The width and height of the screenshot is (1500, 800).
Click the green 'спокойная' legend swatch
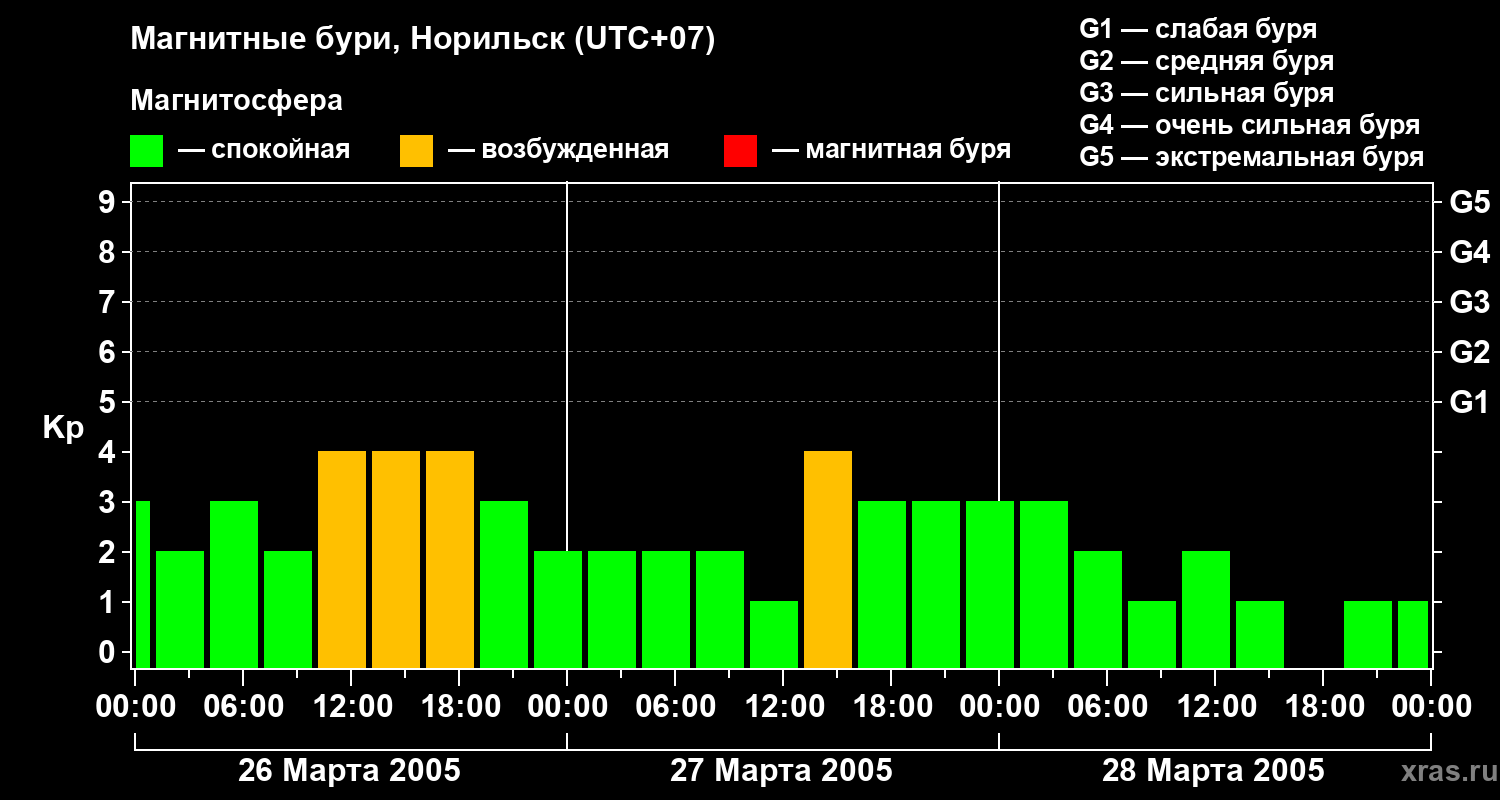coord(146,151)
